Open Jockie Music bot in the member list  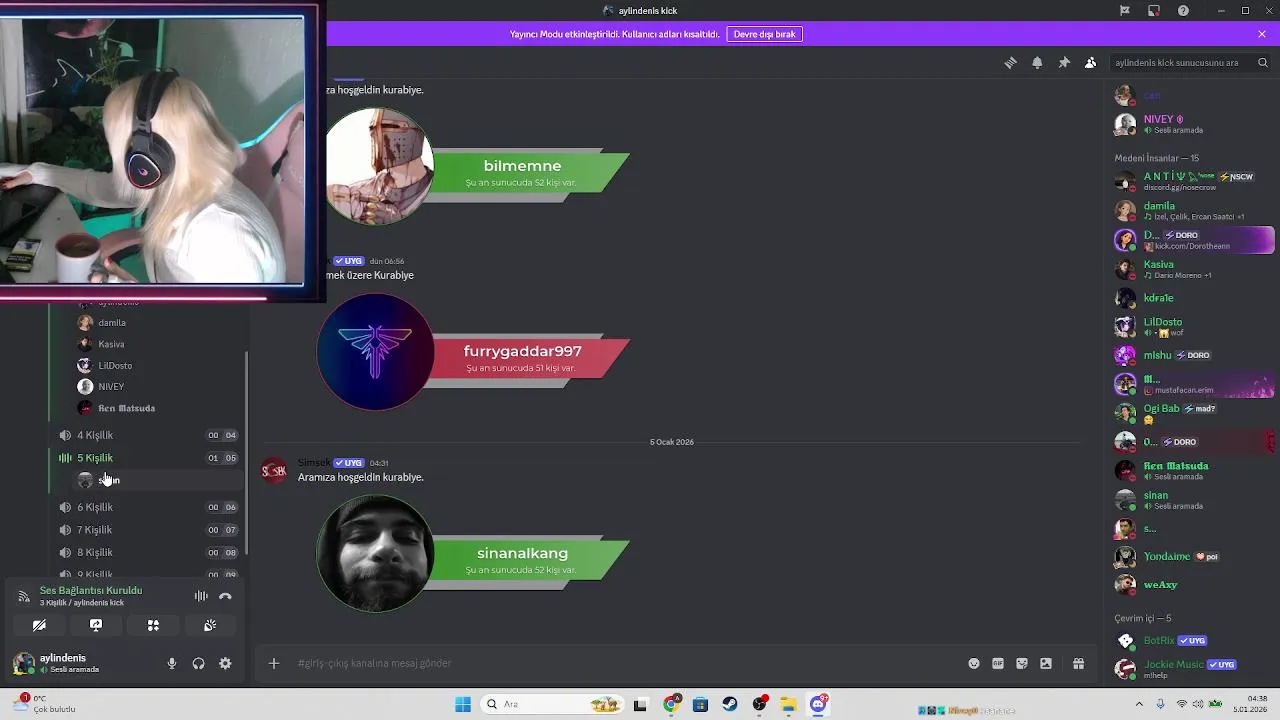1193,669
